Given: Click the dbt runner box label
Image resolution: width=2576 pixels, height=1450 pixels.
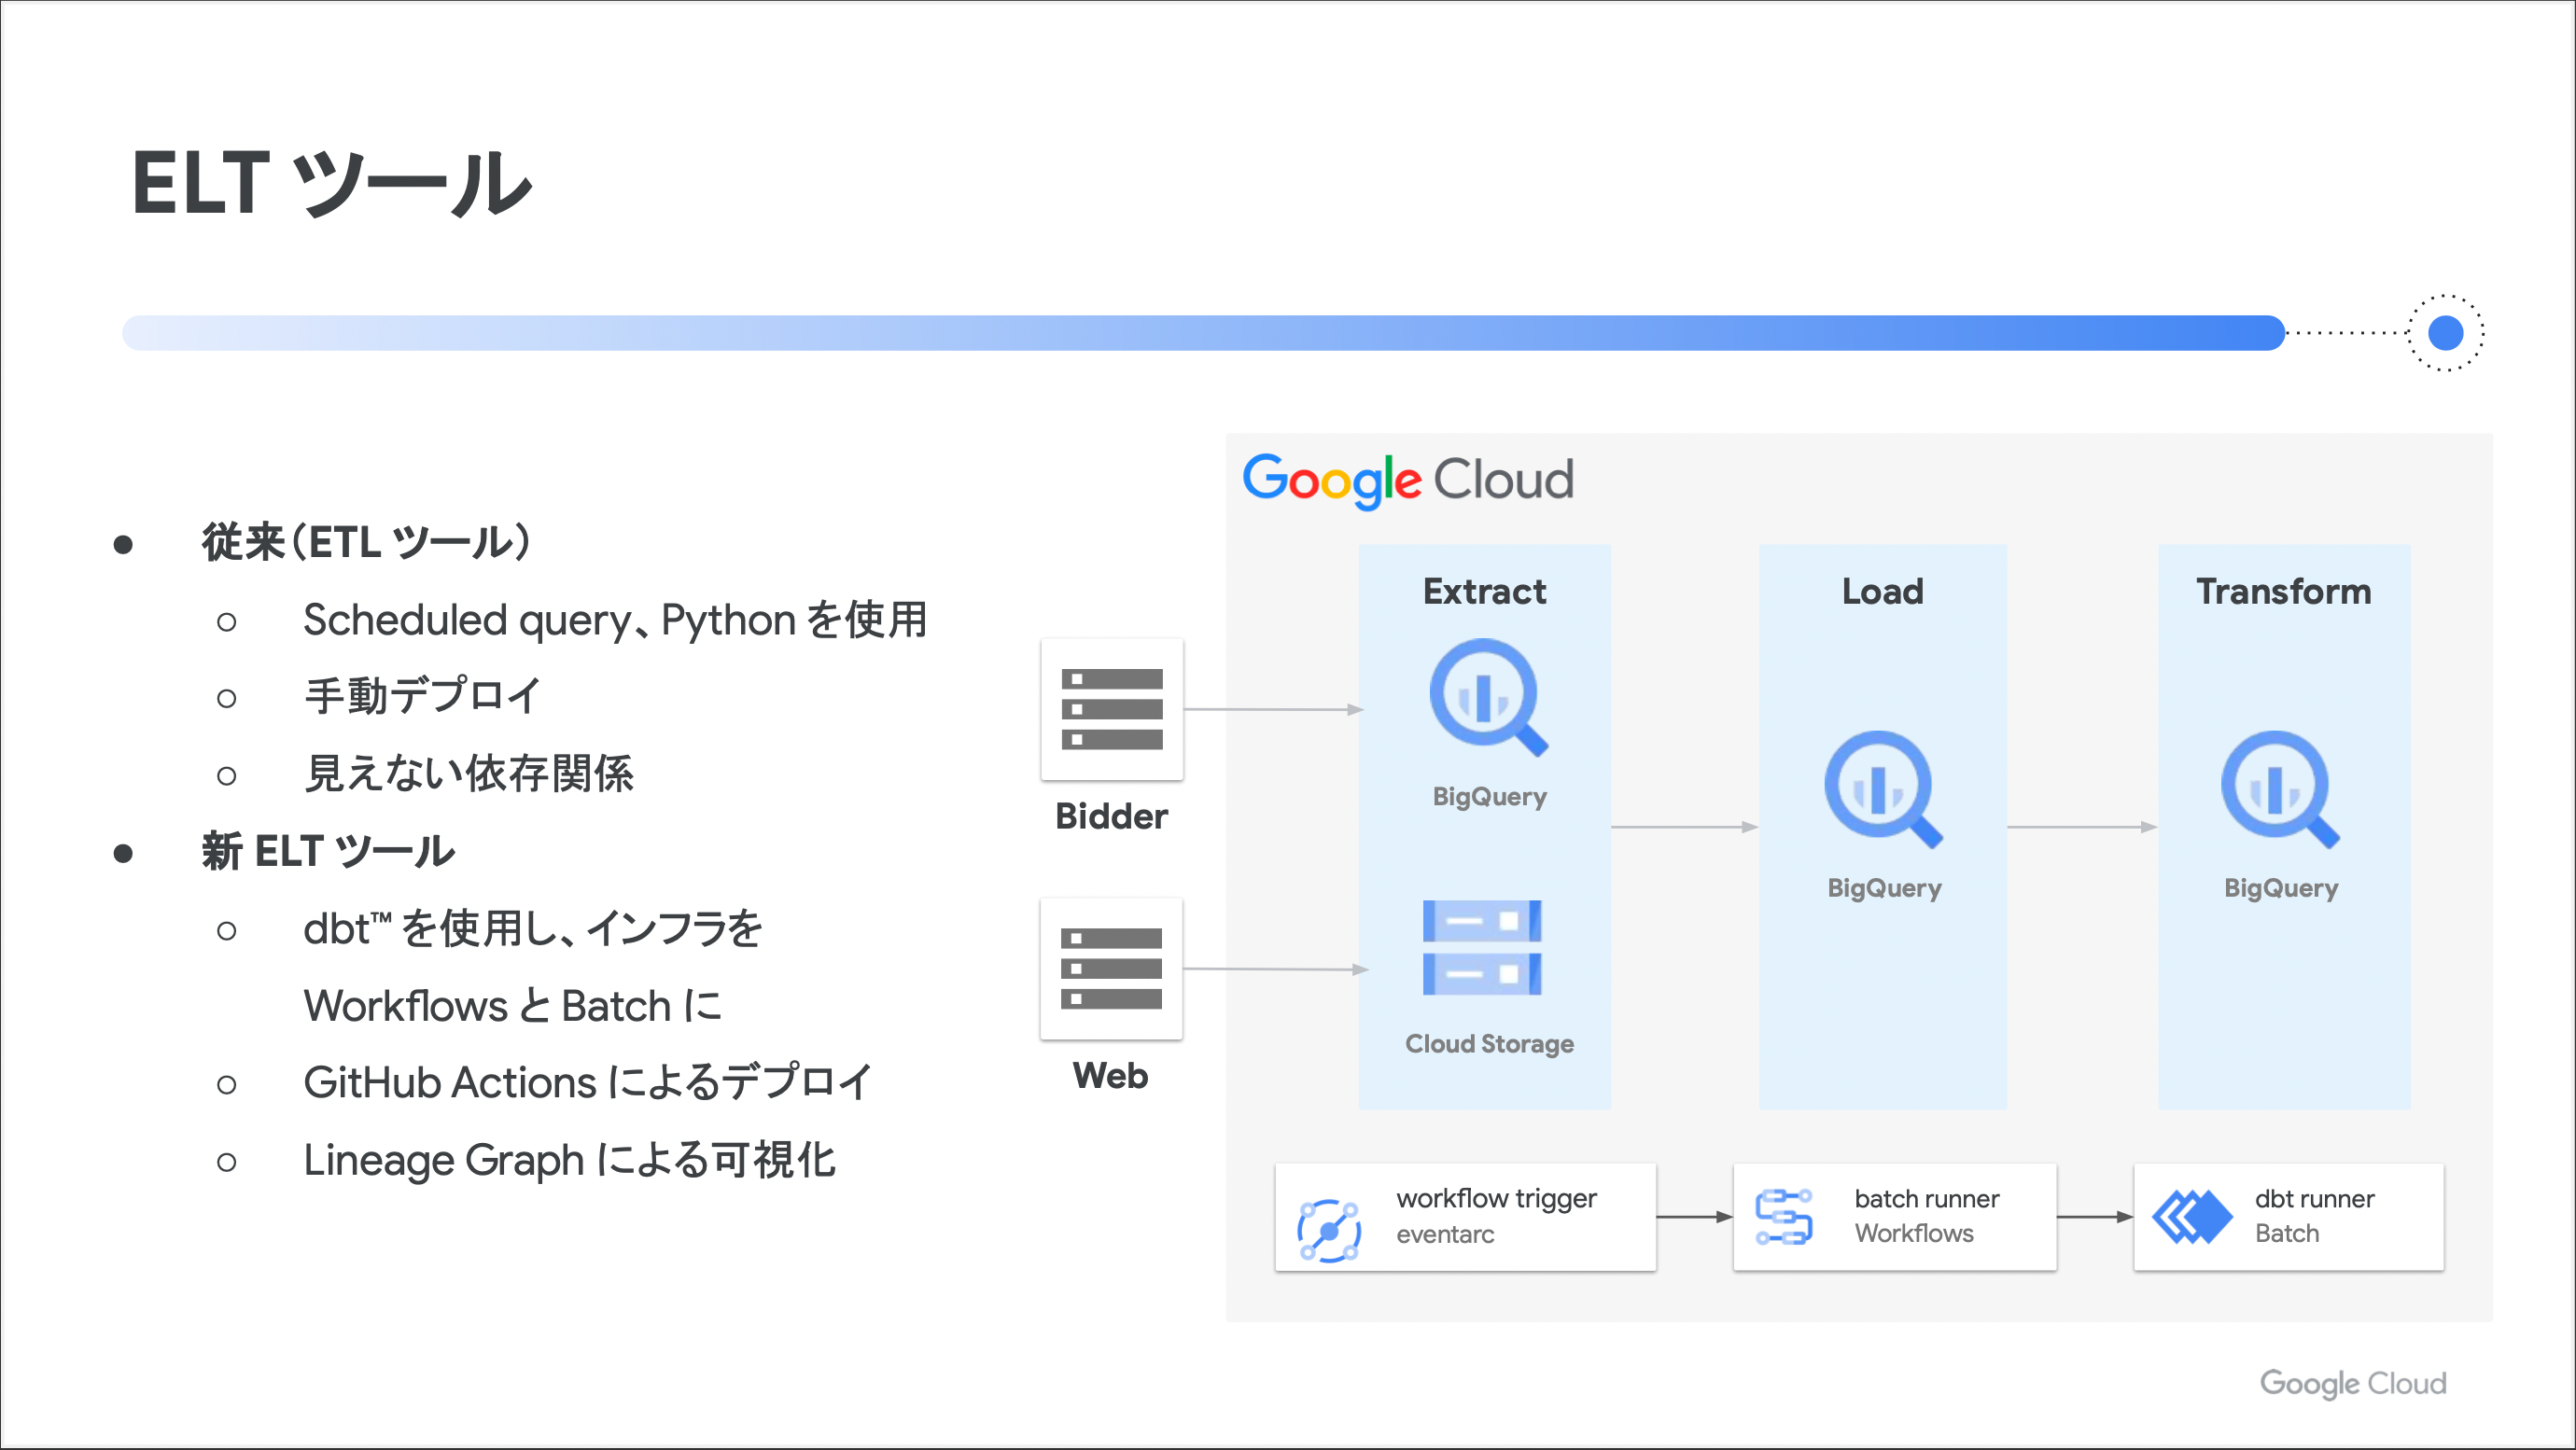Looking at the screenshot, I should pos(2314,1199).
